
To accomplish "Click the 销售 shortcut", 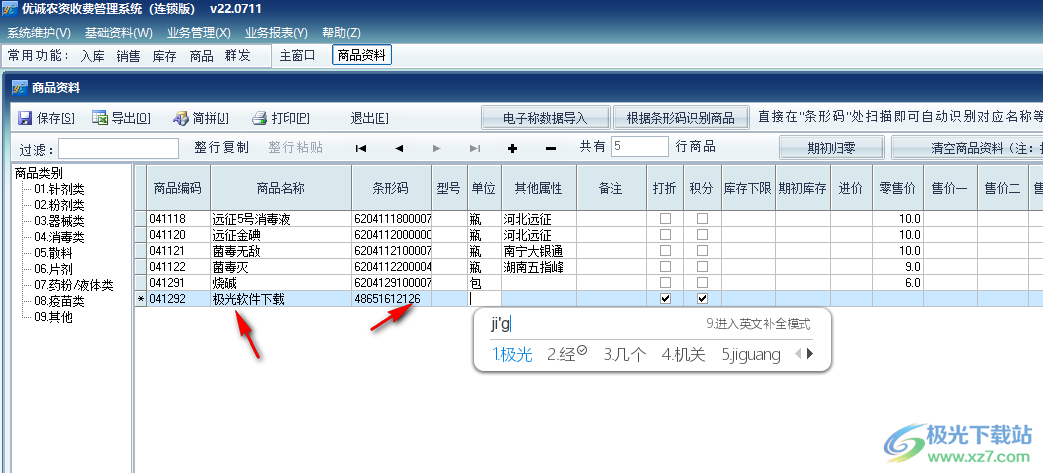I will tap(128, 57).
